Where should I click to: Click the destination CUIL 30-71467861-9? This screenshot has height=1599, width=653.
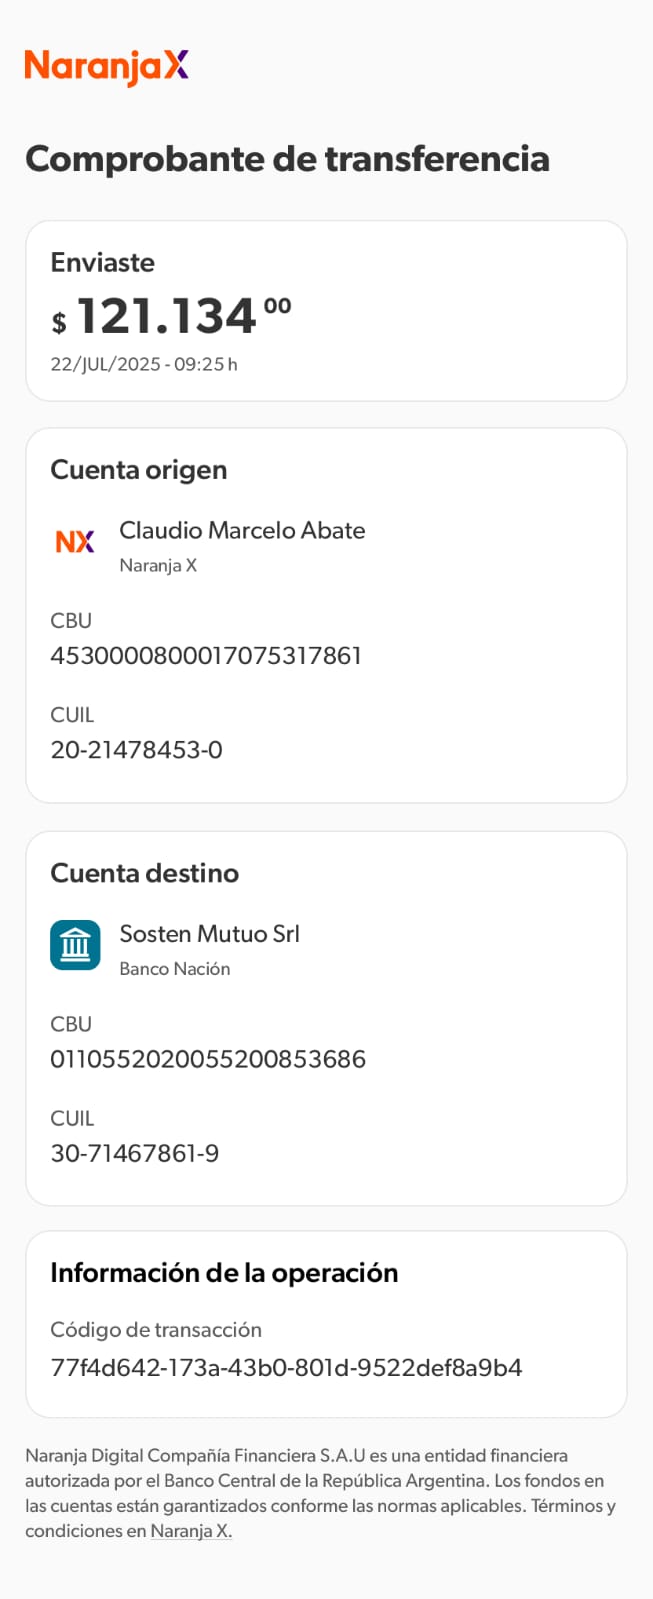coord(134,1153)
